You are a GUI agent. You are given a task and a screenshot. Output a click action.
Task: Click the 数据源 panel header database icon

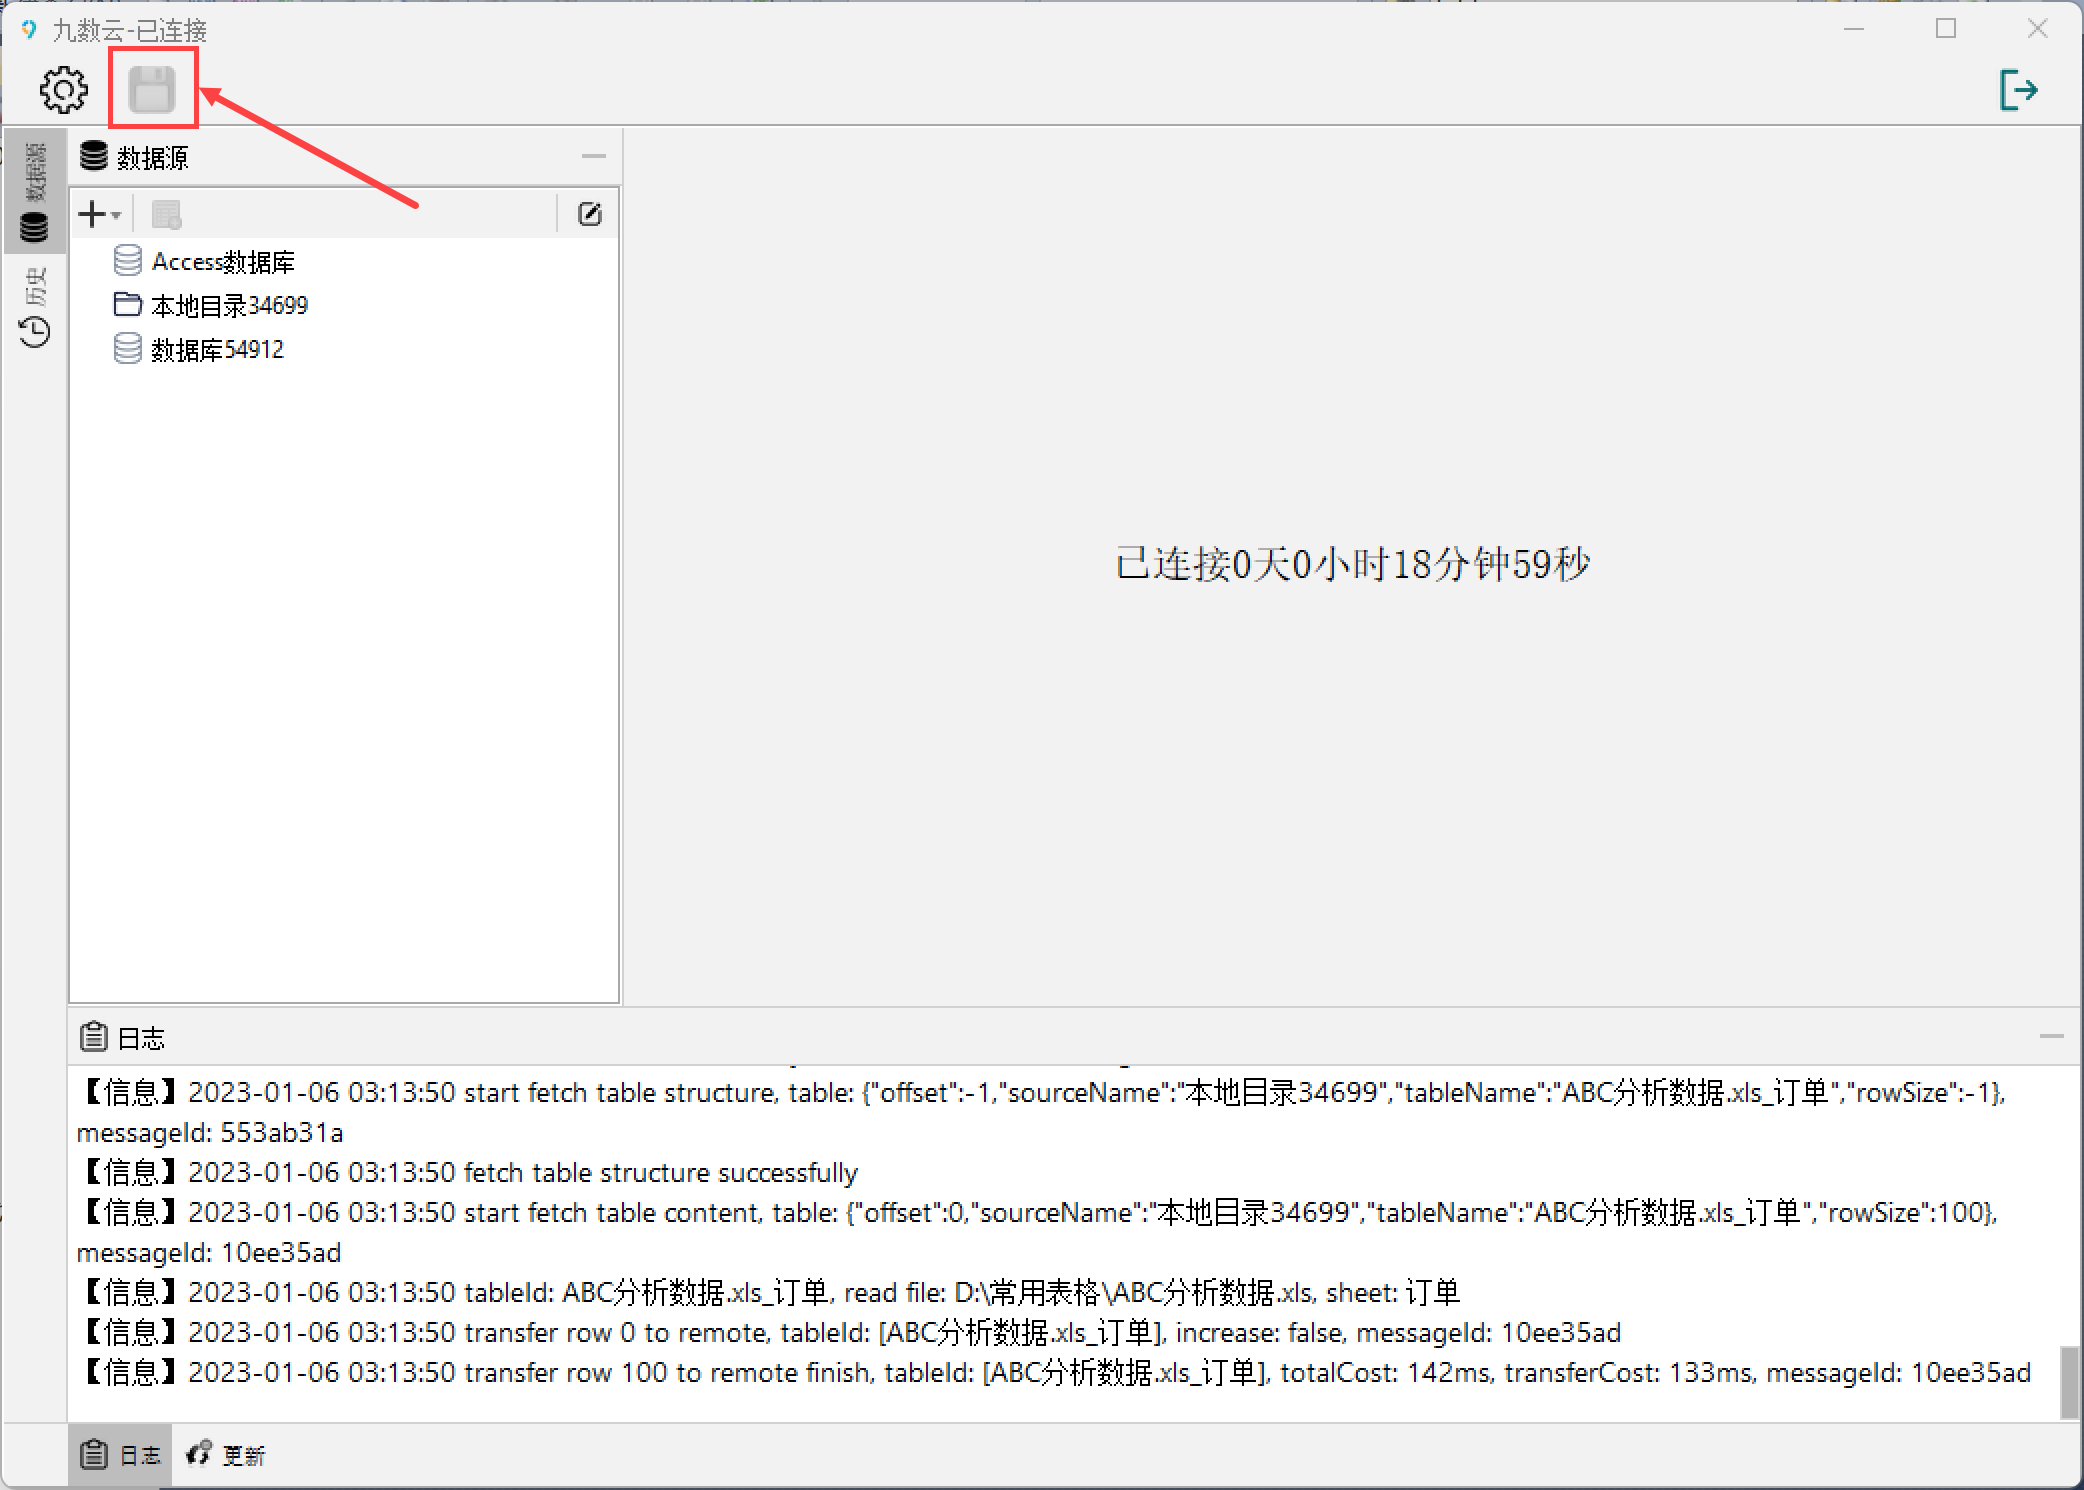click(x=93, y=156)
